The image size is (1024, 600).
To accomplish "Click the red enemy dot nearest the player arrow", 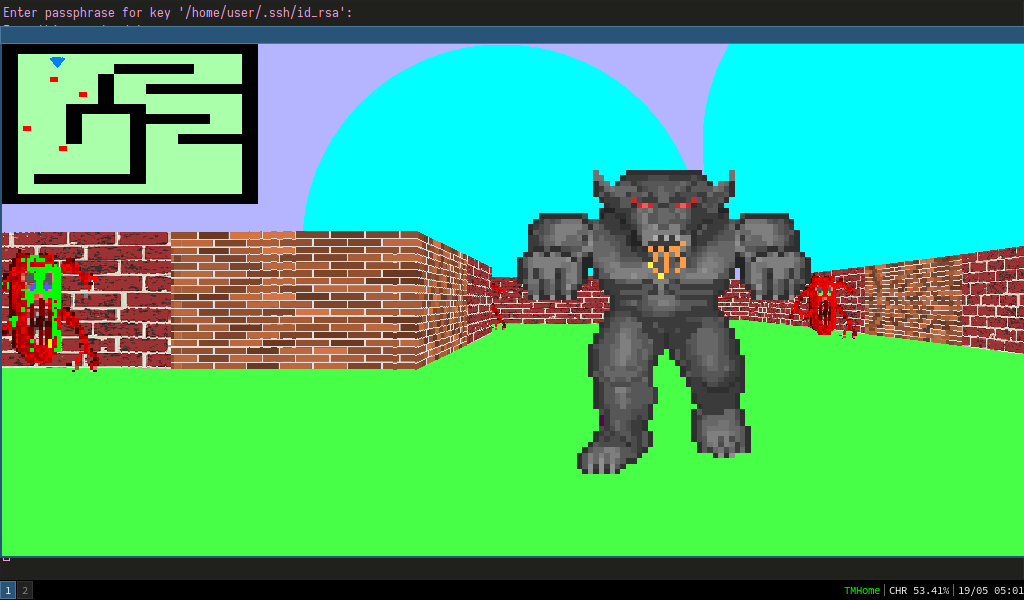I will 54,80.
